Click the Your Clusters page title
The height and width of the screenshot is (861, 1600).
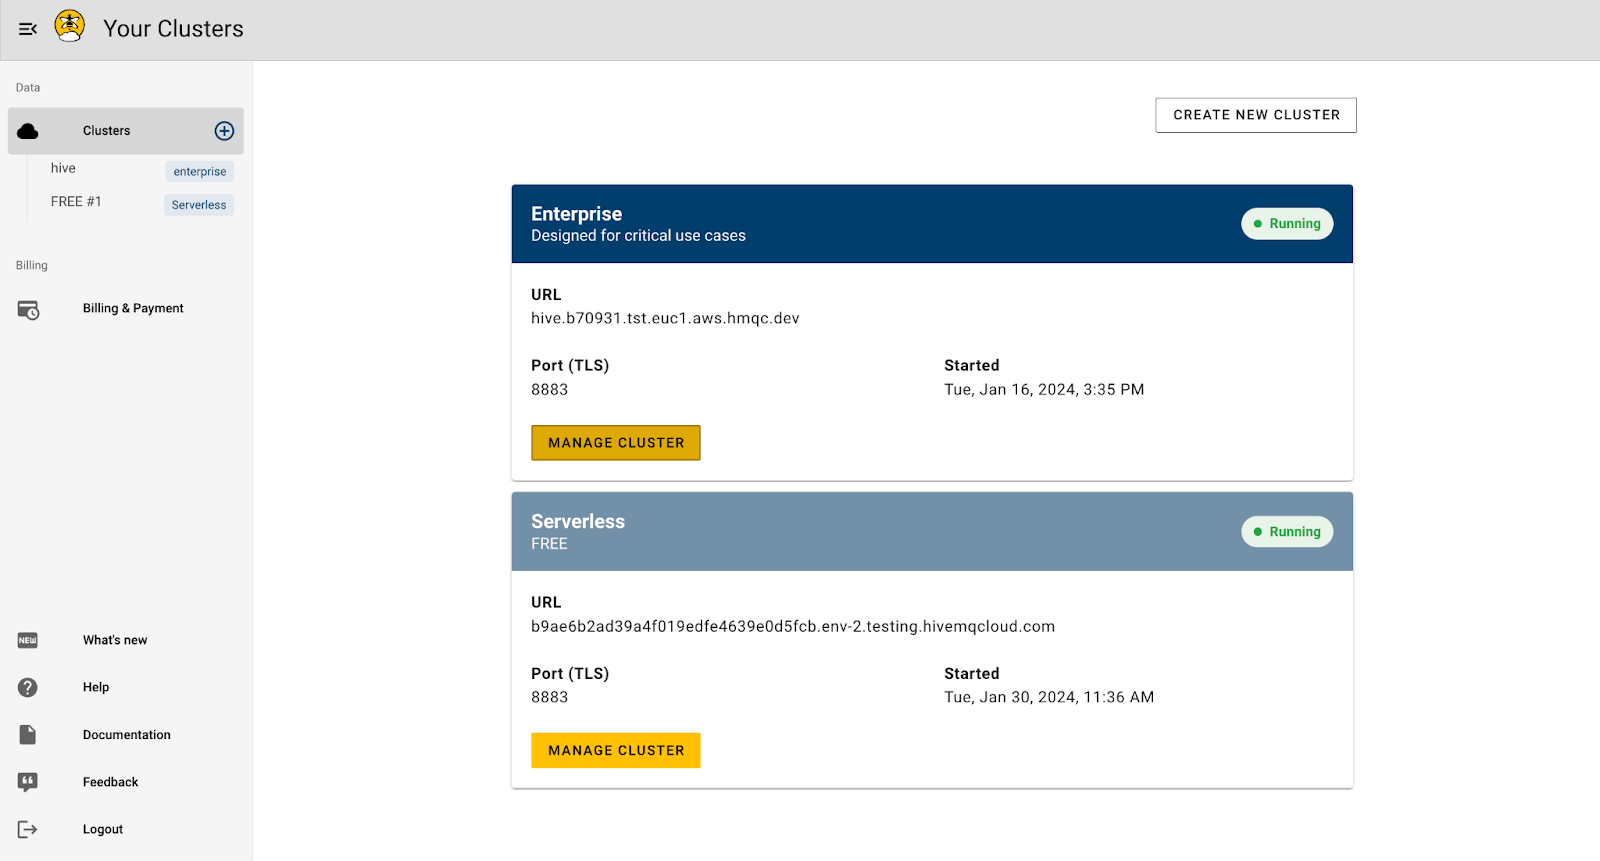[173, 29]
